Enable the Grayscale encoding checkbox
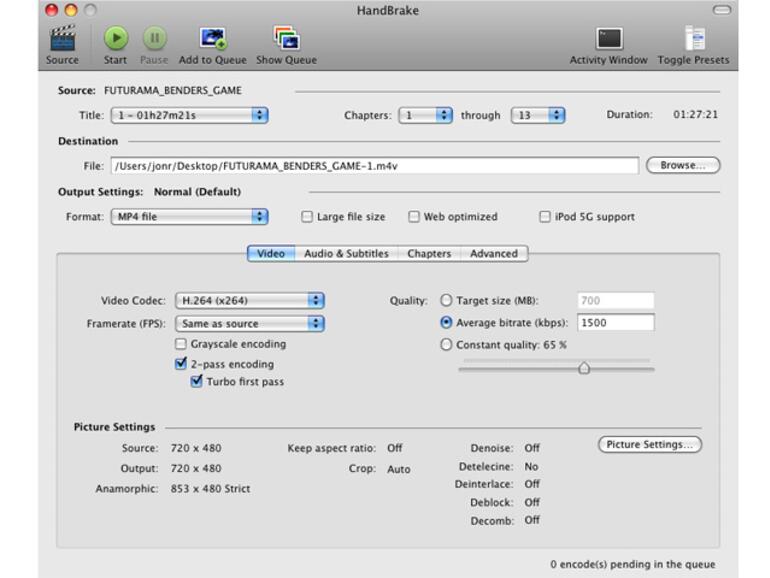This screenshot has height=578, width=770. coord(181,344)
